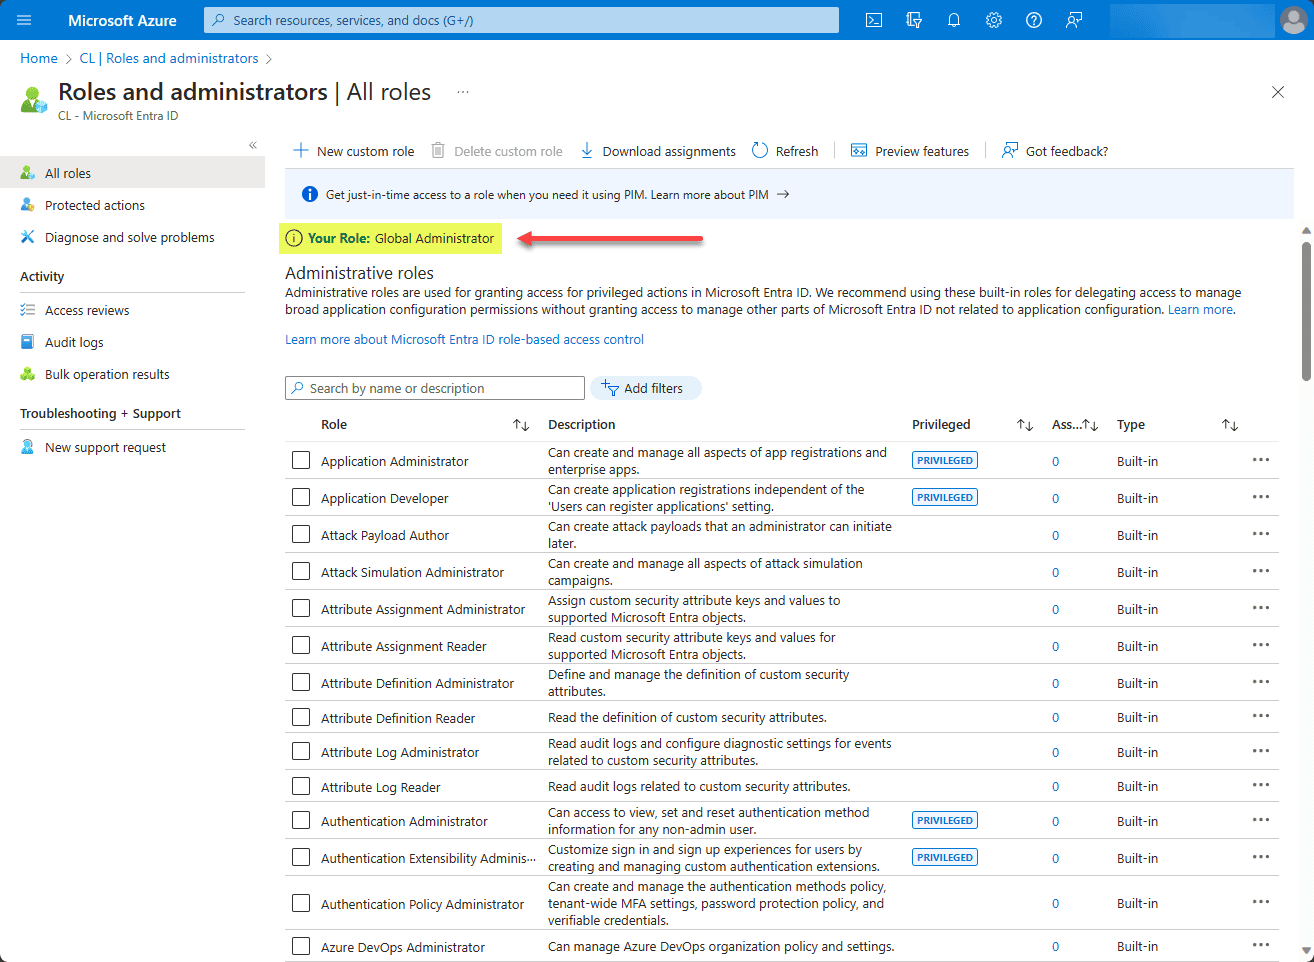Click the PRIVILEGED badge for Authentication Administrator
The width and height of the screenshot is (1314, 962).
pos(945,820)
